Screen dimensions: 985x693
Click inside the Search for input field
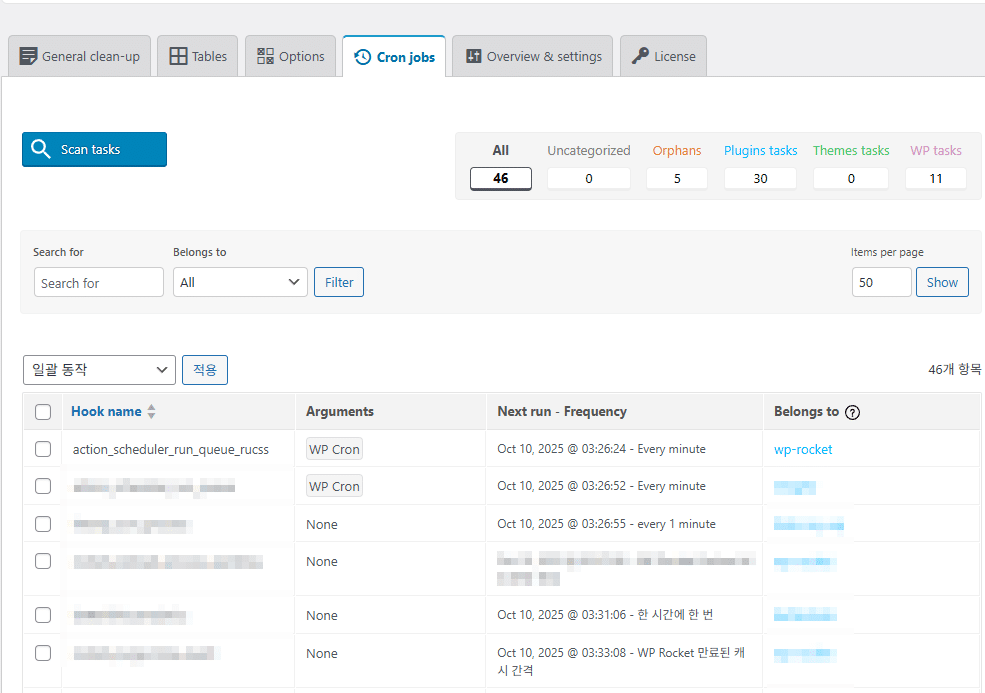(98, 282)
